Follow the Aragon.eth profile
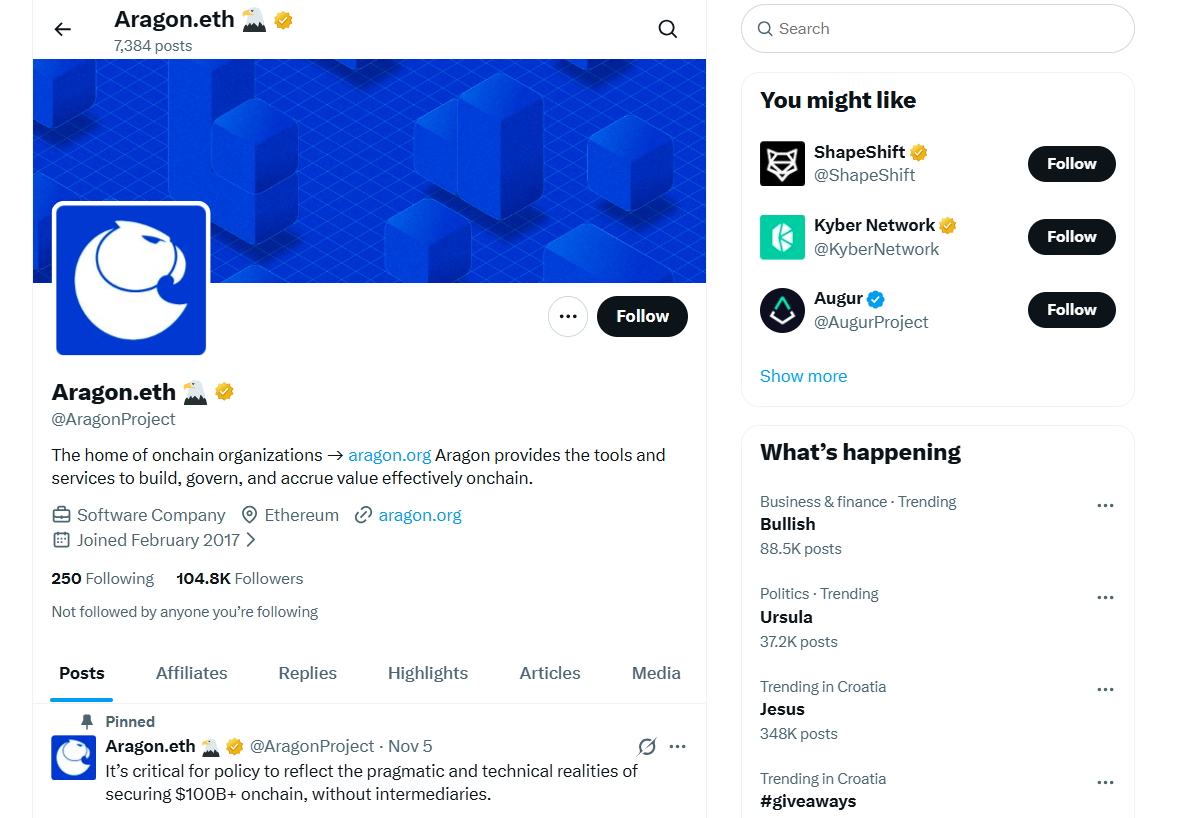 [x=643, y=316]
